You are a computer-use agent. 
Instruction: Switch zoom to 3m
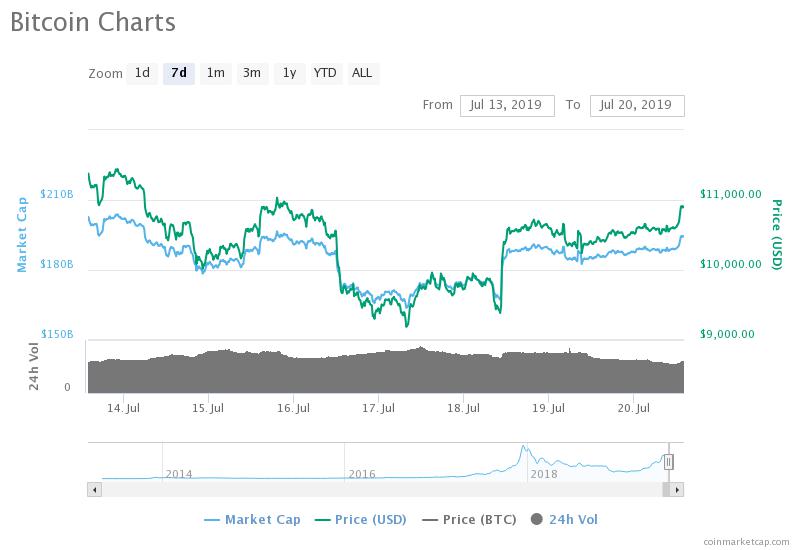[x=252, y=73]
